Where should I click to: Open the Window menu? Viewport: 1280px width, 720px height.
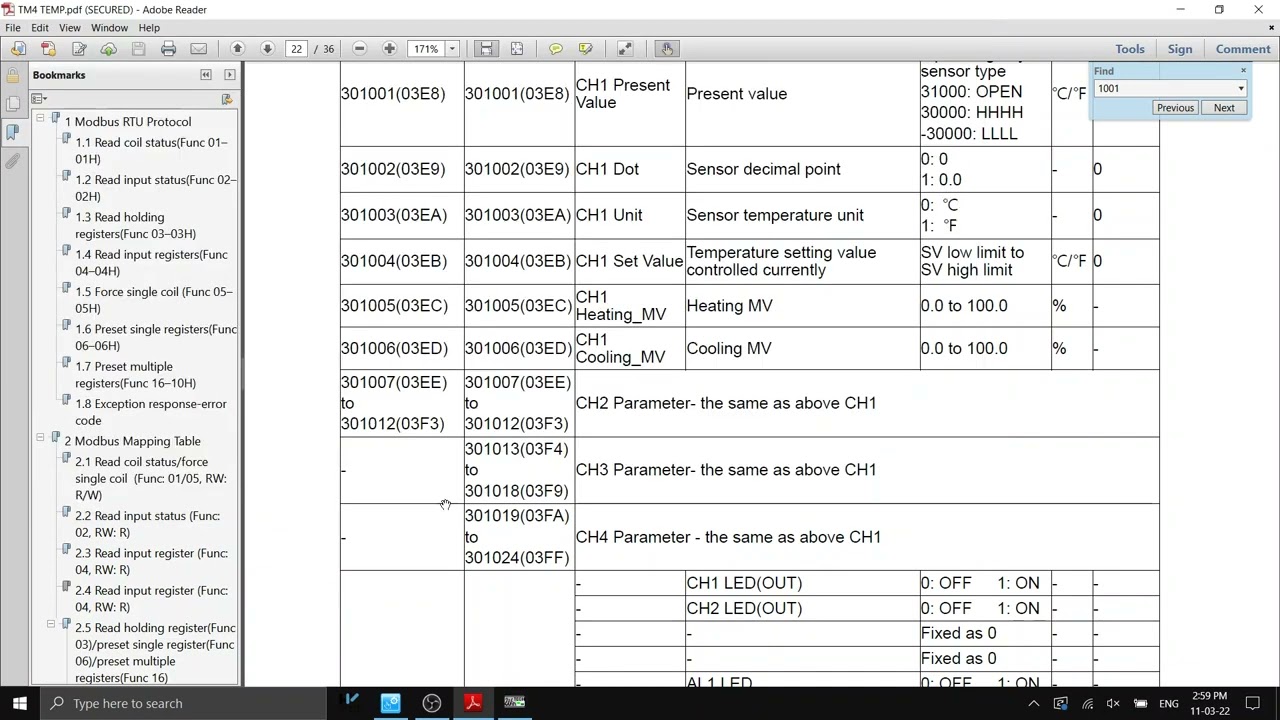pos(110,27)
